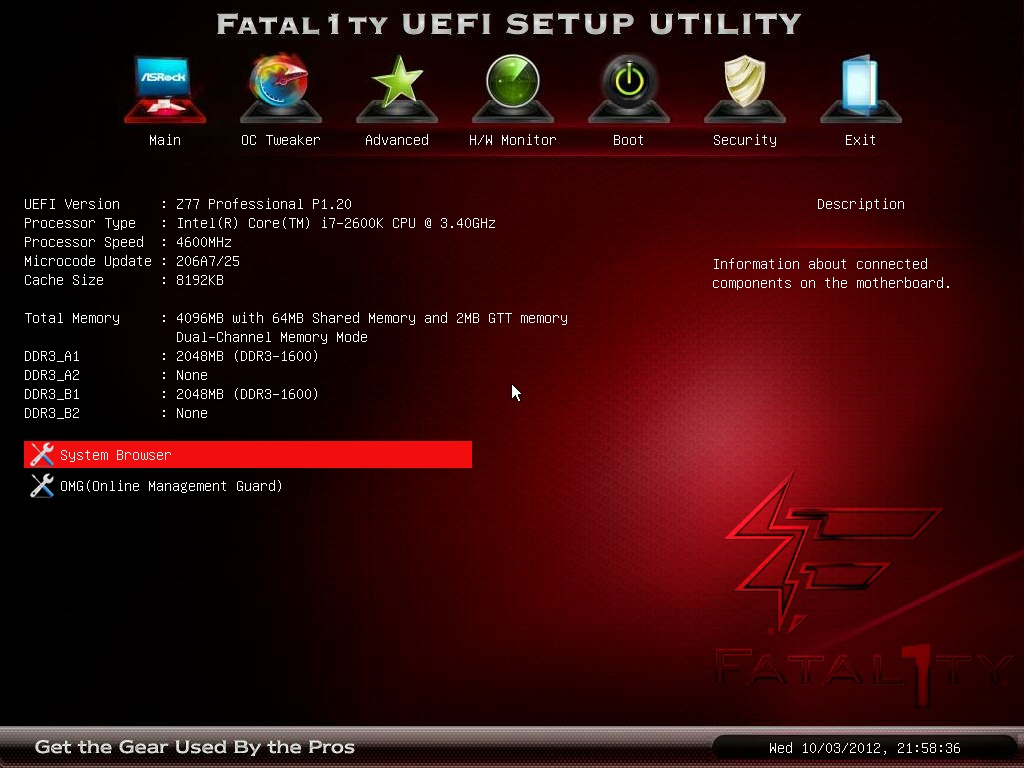Image resolution: width=1024 pixels, height=768 pixels.
Task: Click the Dual-Channel Memory Mode text
Action: coord(272,337)
